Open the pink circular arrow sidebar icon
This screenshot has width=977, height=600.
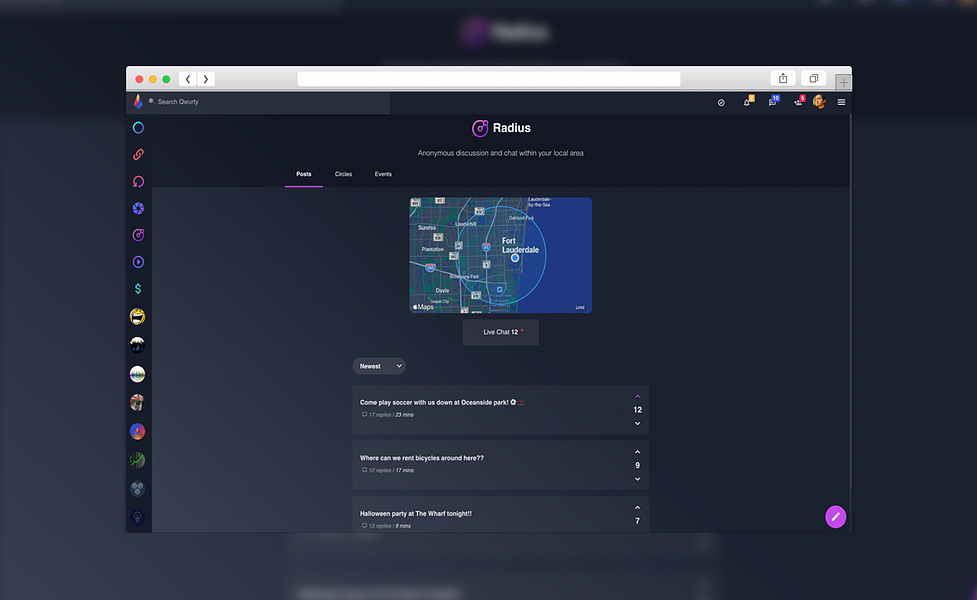click(138, 181)
